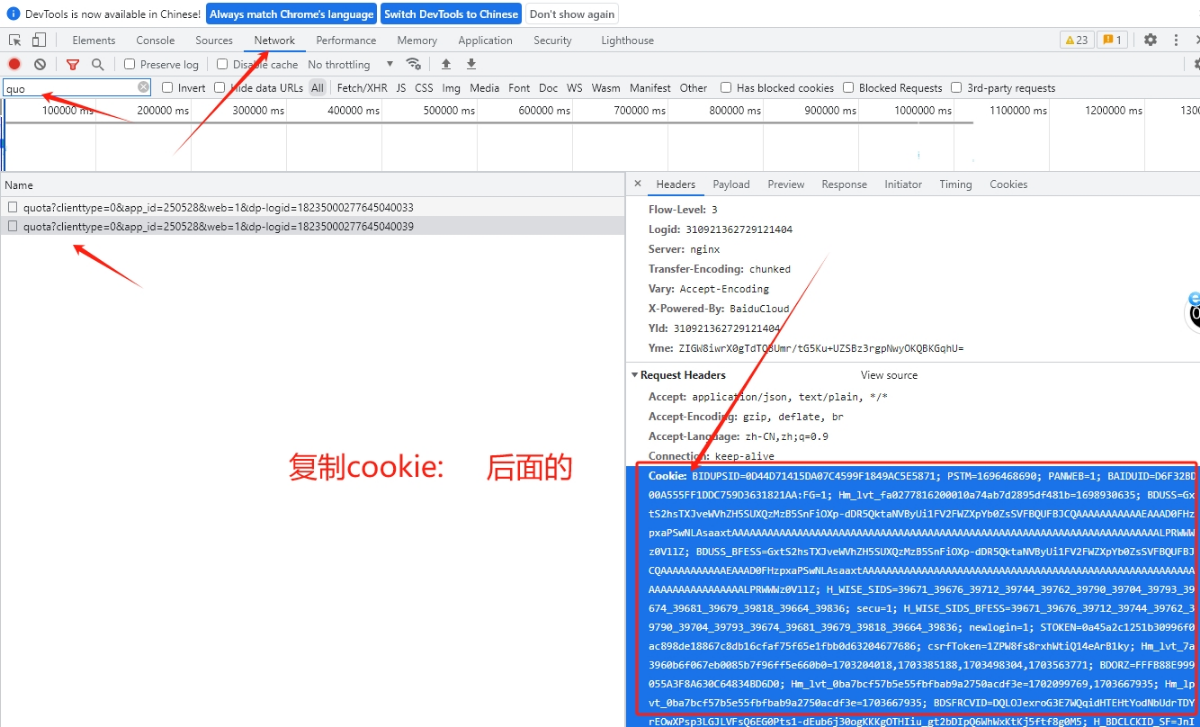
Task: Open the Preview detail tab
Action: (x=786, y=184)
